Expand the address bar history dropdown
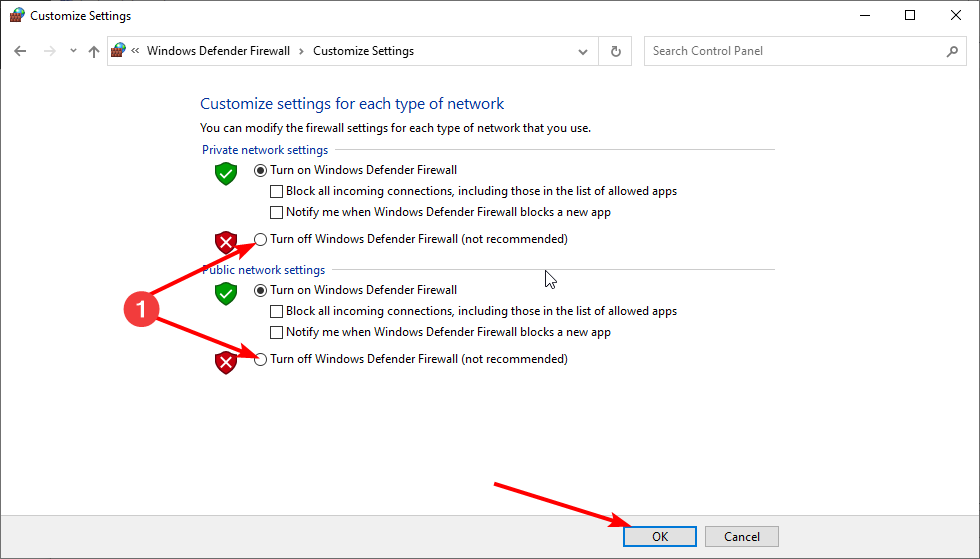 582,51
